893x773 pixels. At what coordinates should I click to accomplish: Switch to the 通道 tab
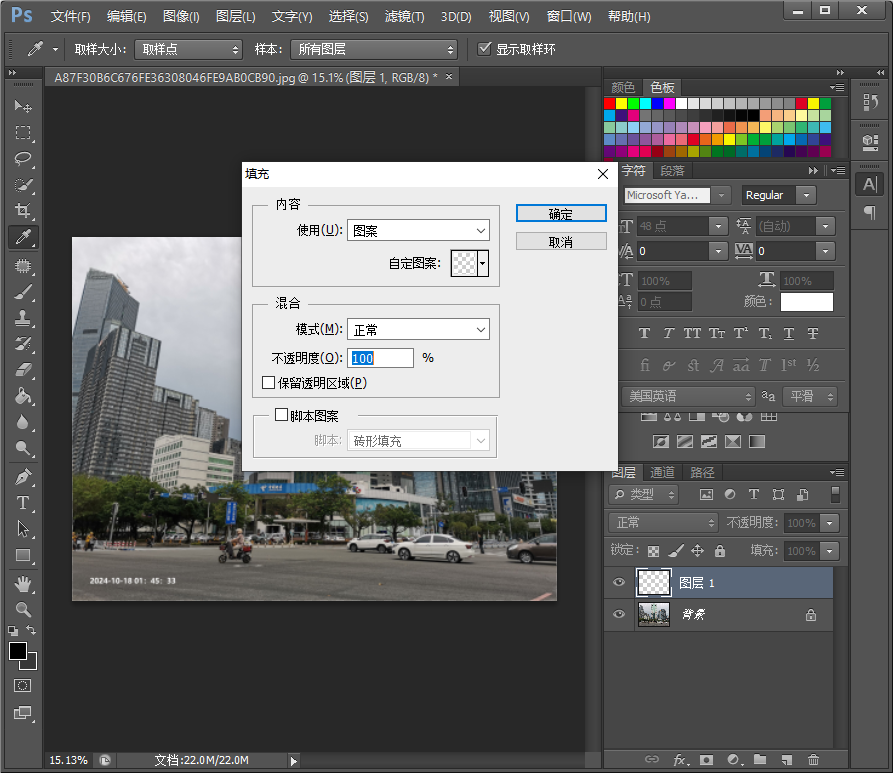point(662,472)
